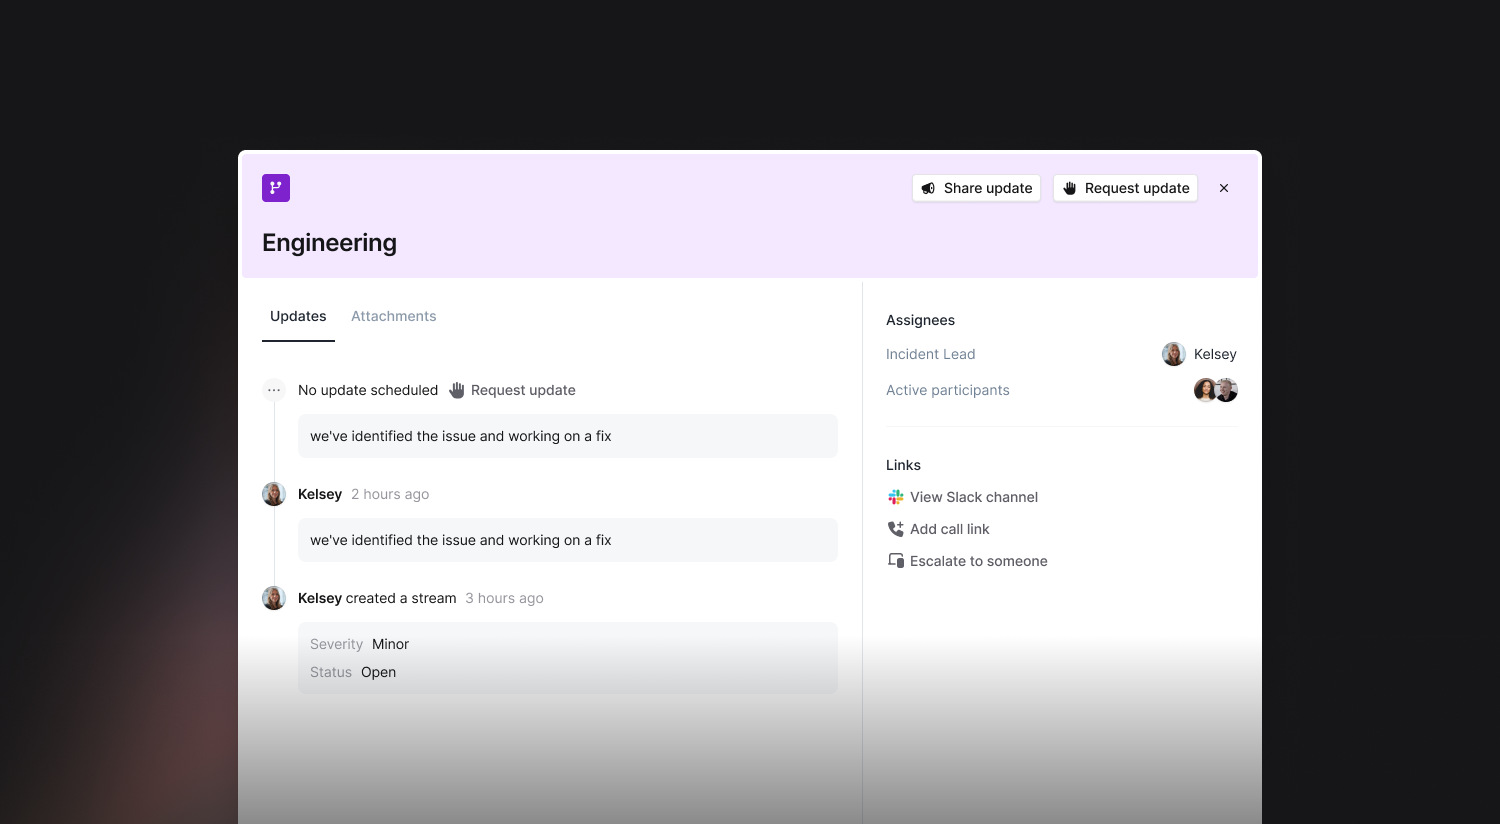The image size is (1500, 824).
Task: Click the 'Severity Minor' row
Action: (x=360, y=644)
